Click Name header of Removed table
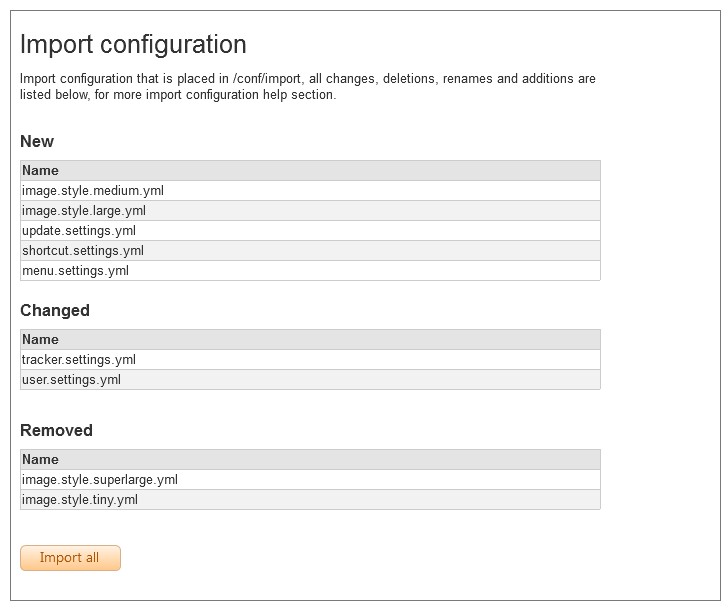The width and height of the screenshot is (728, 608). pos(40,459)
